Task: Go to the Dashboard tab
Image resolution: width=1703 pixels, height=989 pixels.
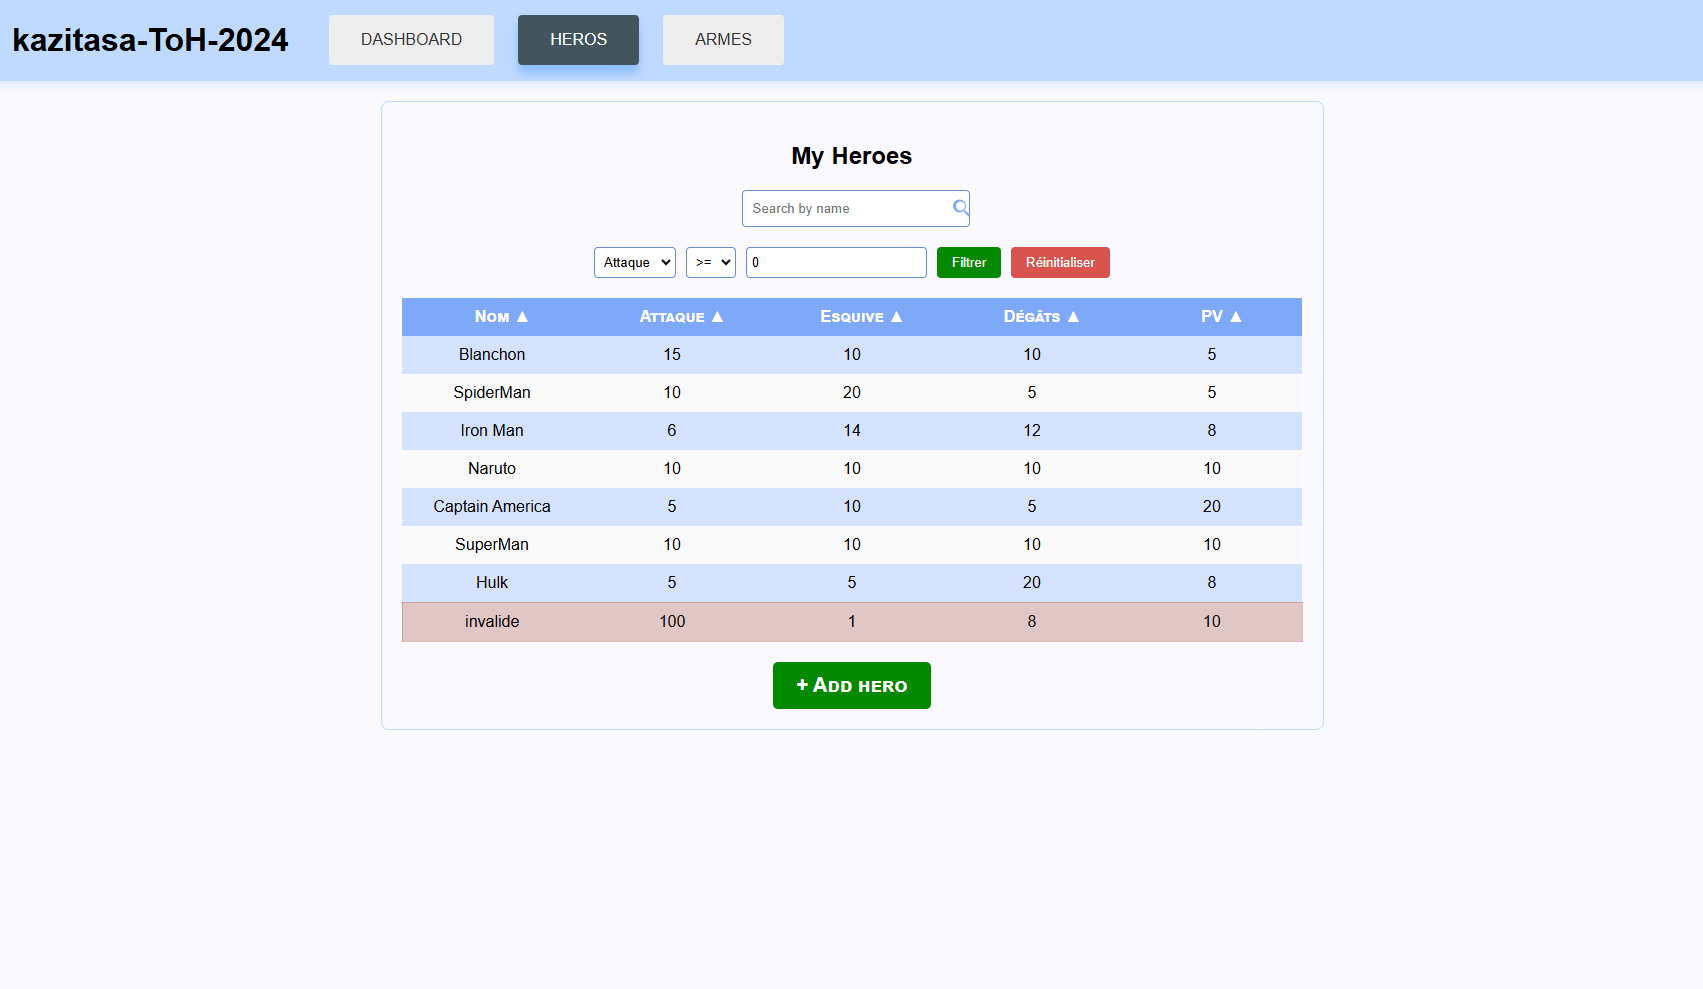Action: point(411,40)
